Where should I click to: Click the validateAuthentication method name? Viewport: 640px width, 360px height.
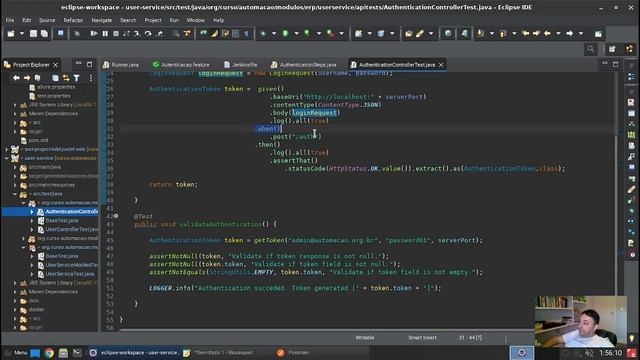click(220, 224)
